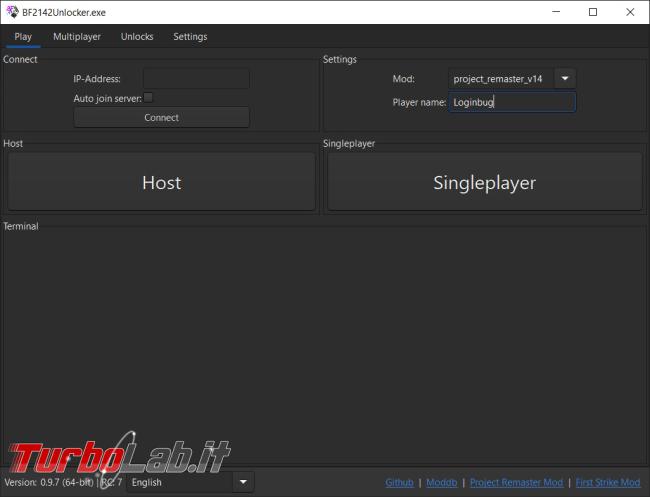The width and height of the screenshot is (650, 497).
Task: Click the BF2142Unlocker app icon in title bar
Action: 12,12
